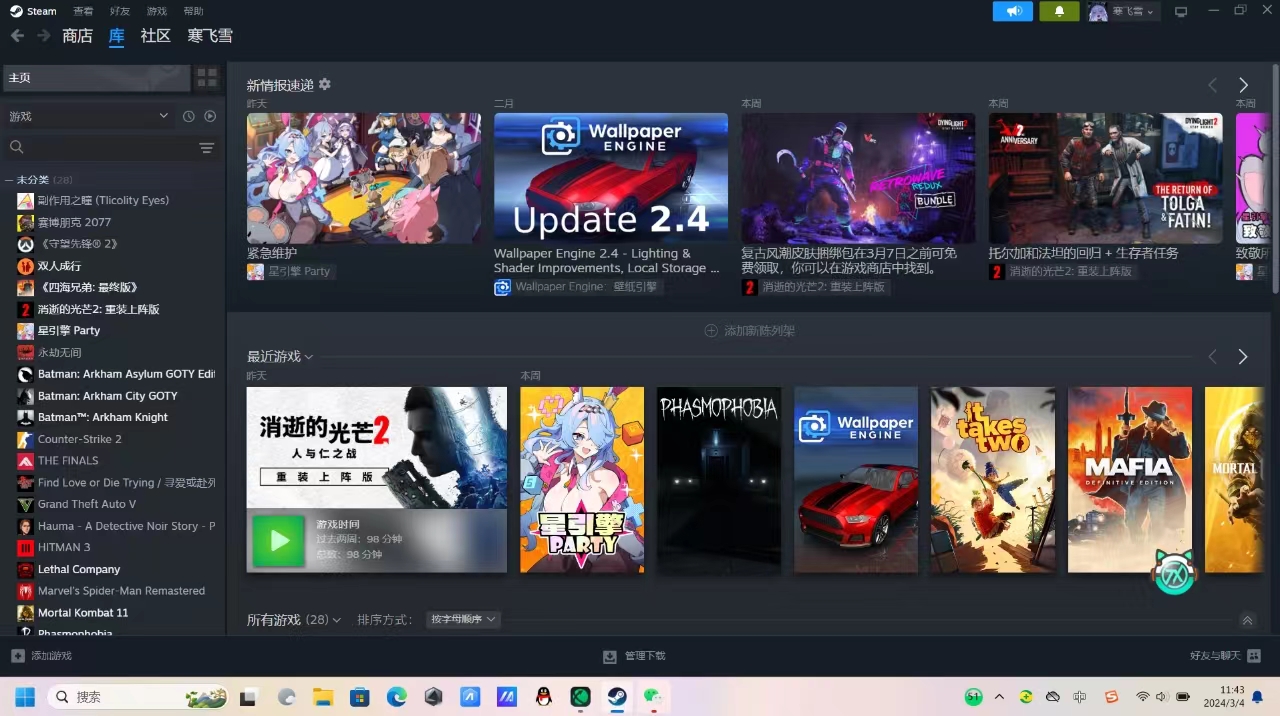Open the advanced filter options icon
The height and width of the screenshot is (716, 1280).
[x=207, y=148]
